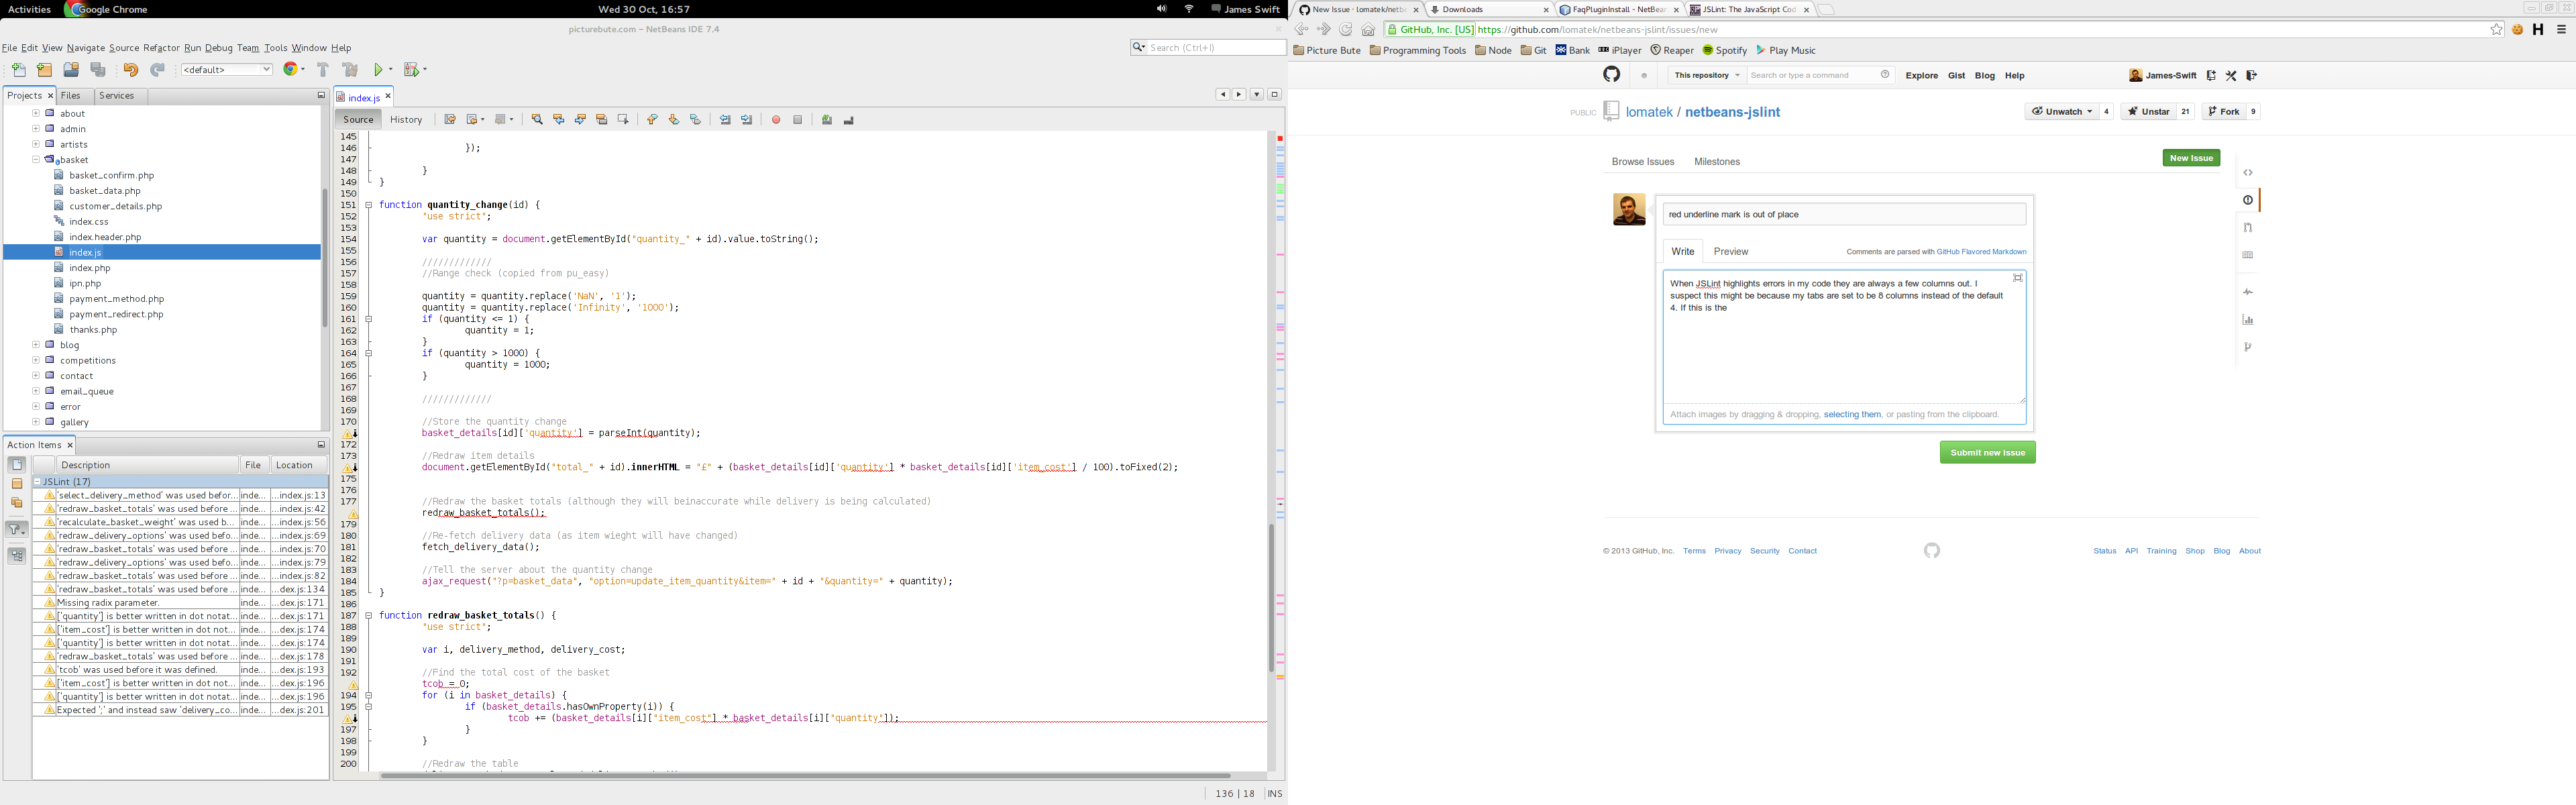The width and height of the screenshot is (2576, 805).
Task: Collapse the basket folder in Projects tree
Action: [x=36, y=159]
